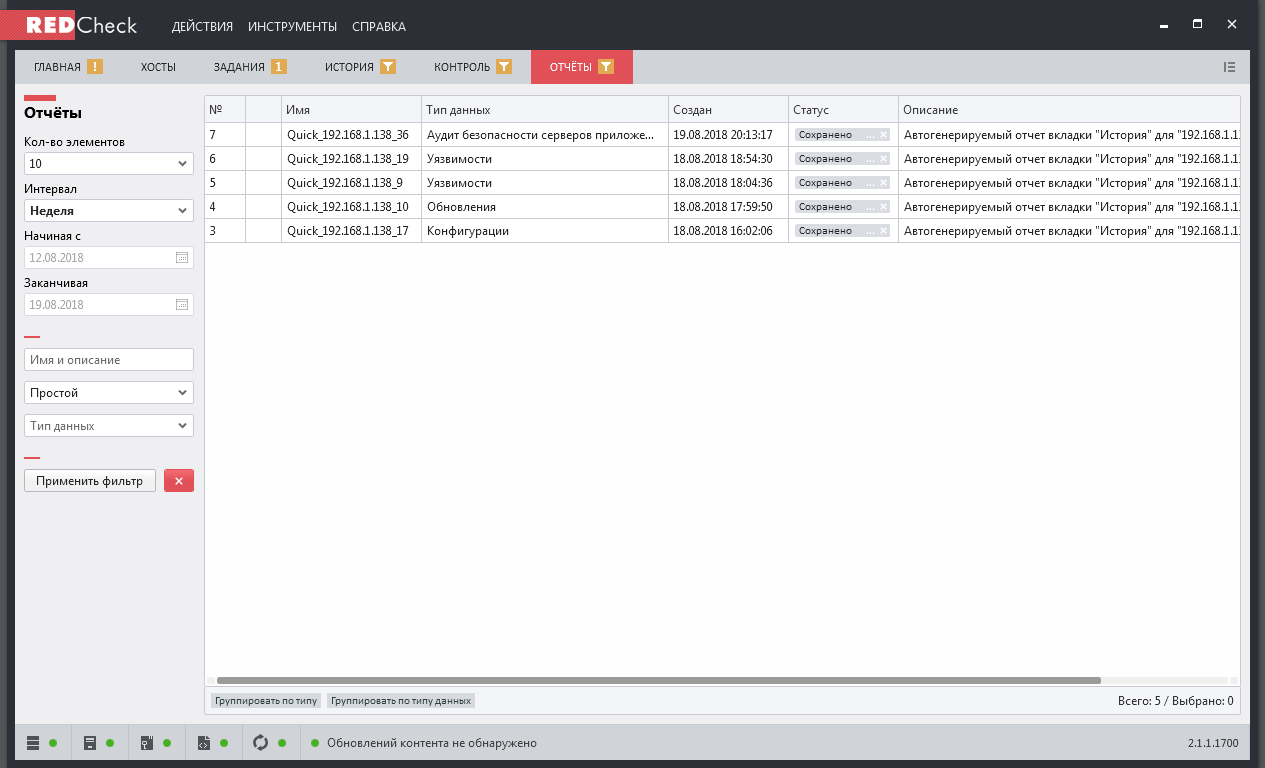Click the warning badge on the ГЛАВНАЯ tab

[95, 67]
